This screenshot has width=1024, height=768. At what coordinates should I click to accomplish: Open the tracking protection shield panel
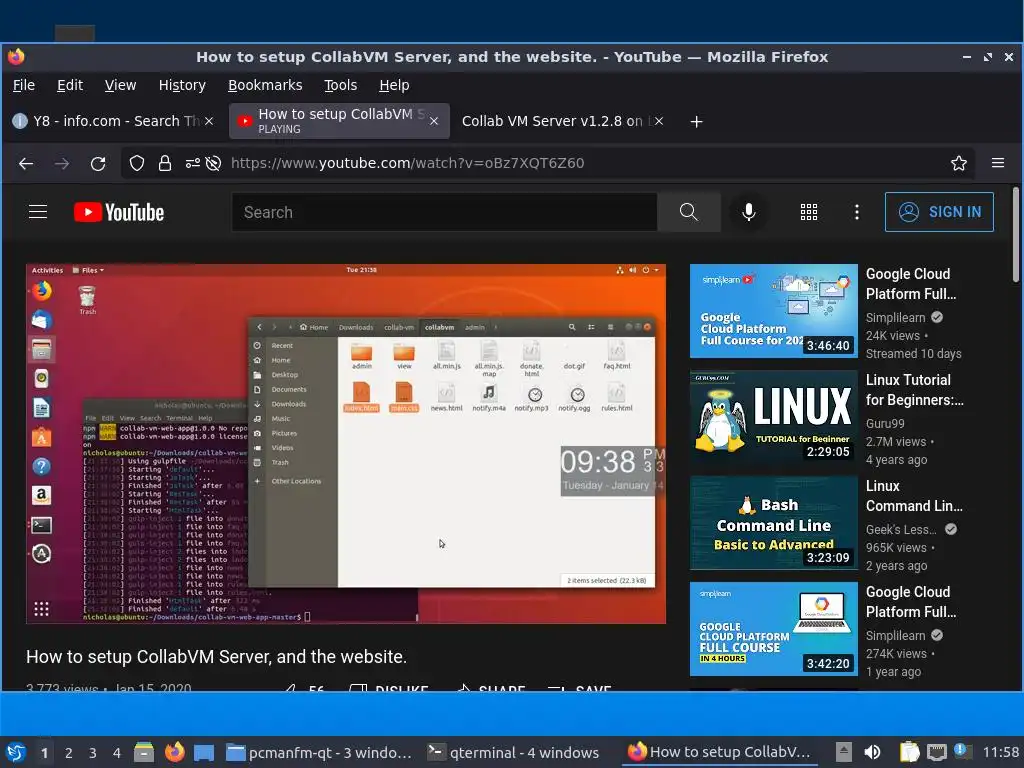pos(136,163)
